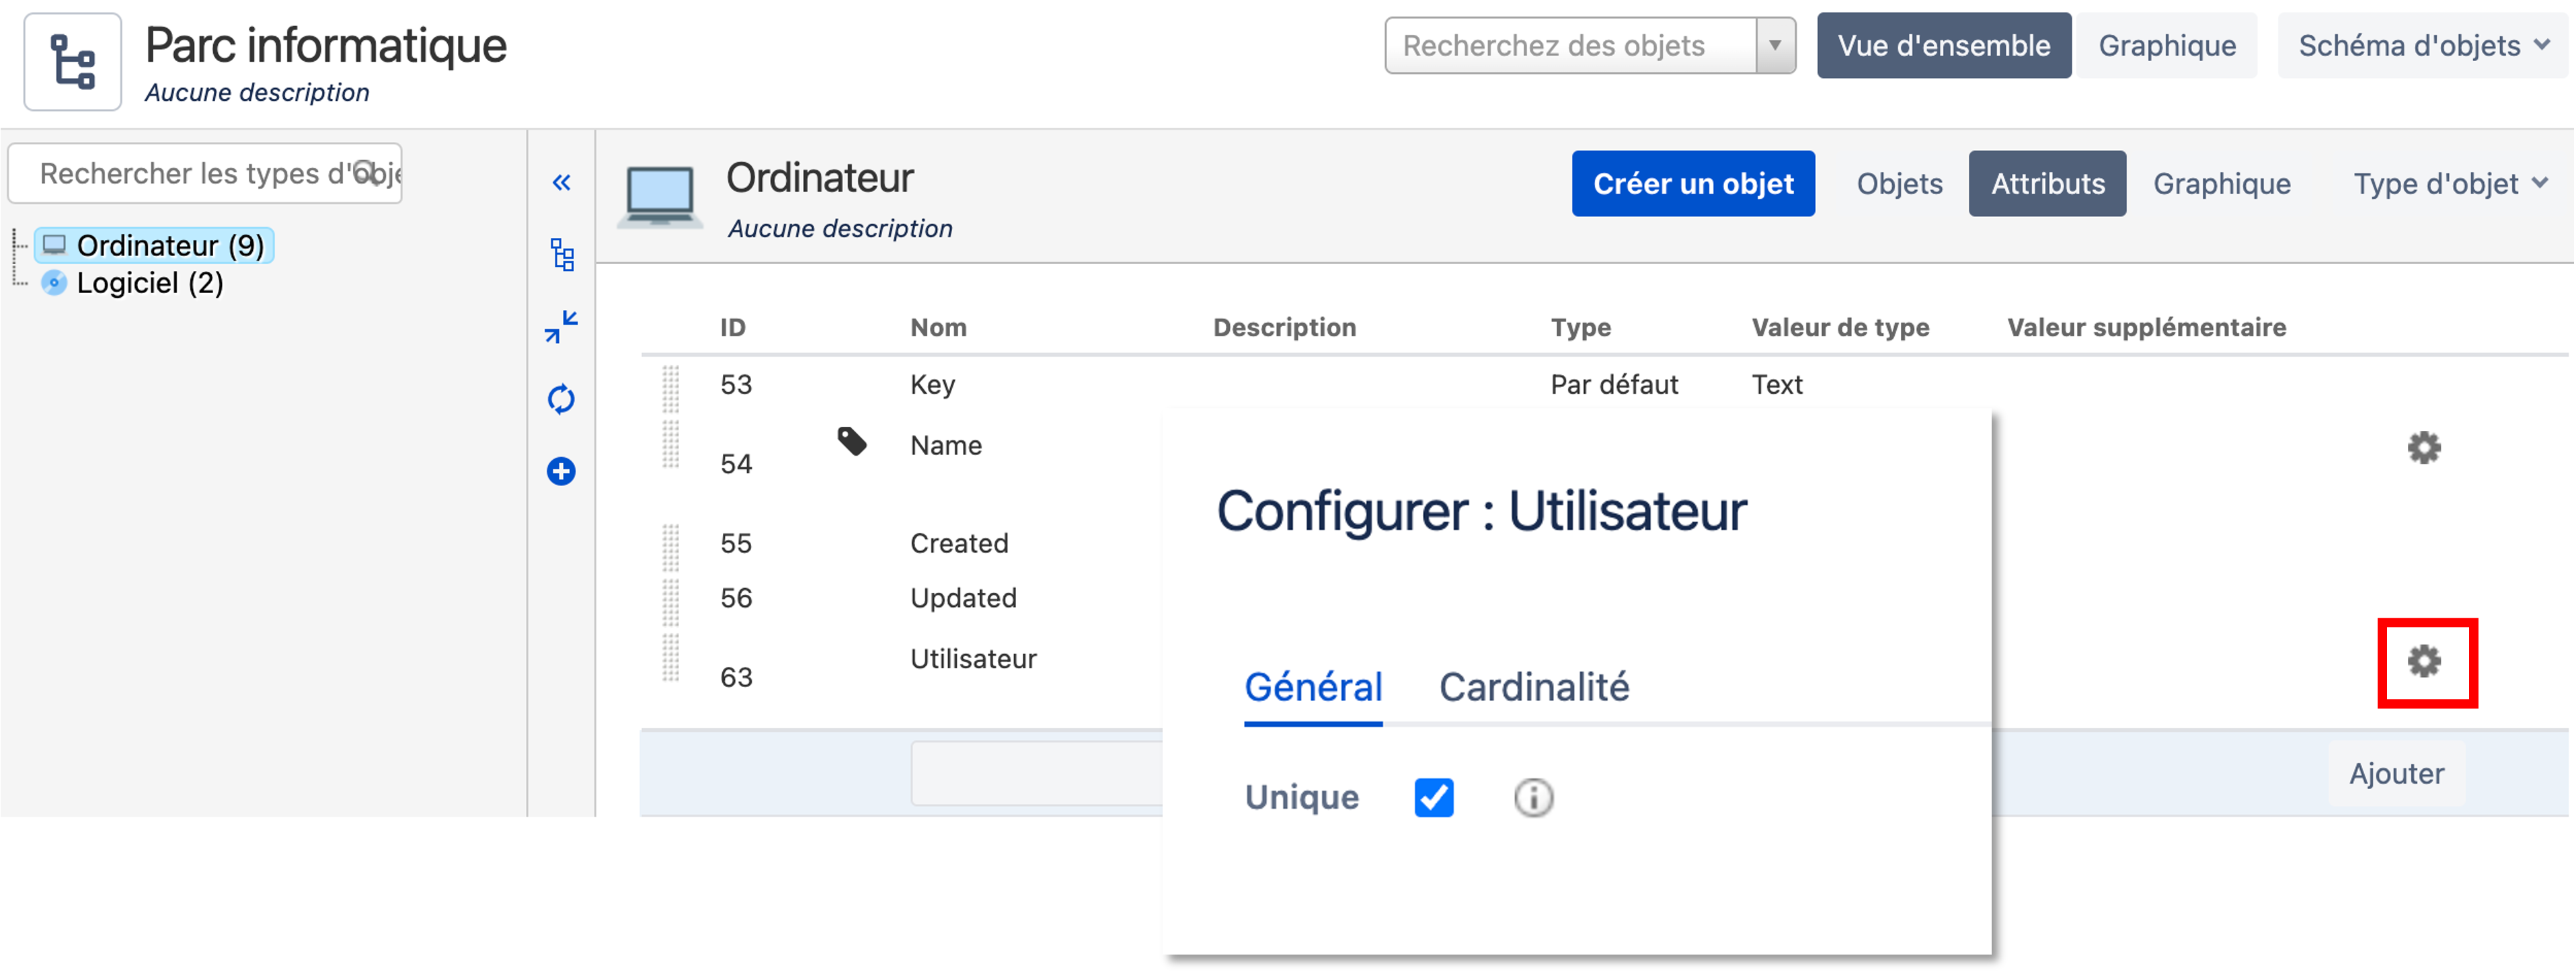Open the Type d'objet dropdown
This screenshot has width=2576, height=976.
click(x=2450, y=183)
